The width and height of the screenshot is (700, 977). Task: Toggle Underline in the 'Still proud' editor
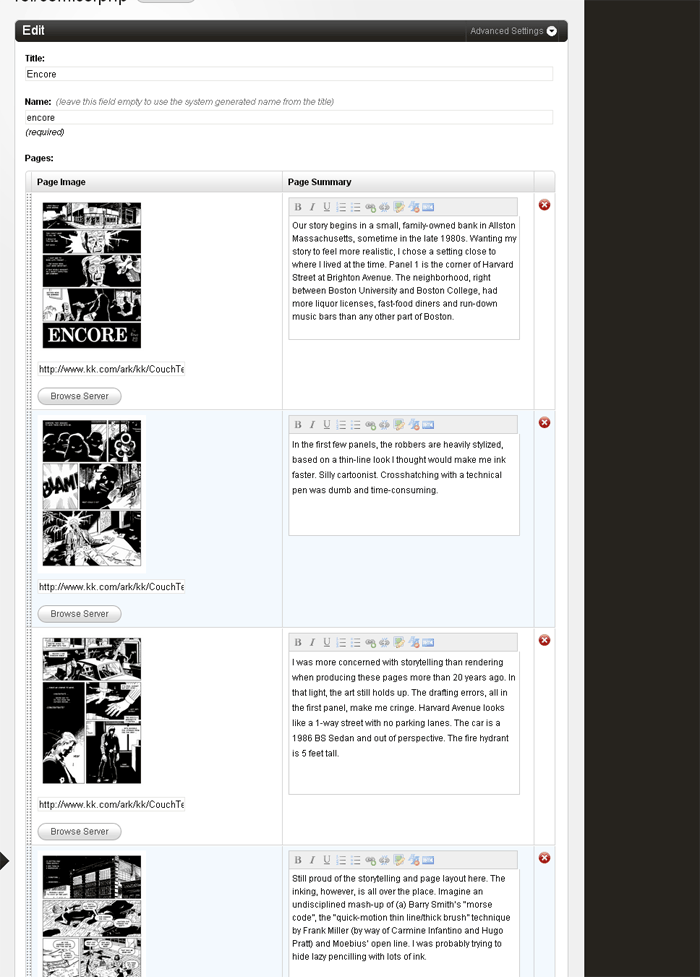(x=327, y=860)
